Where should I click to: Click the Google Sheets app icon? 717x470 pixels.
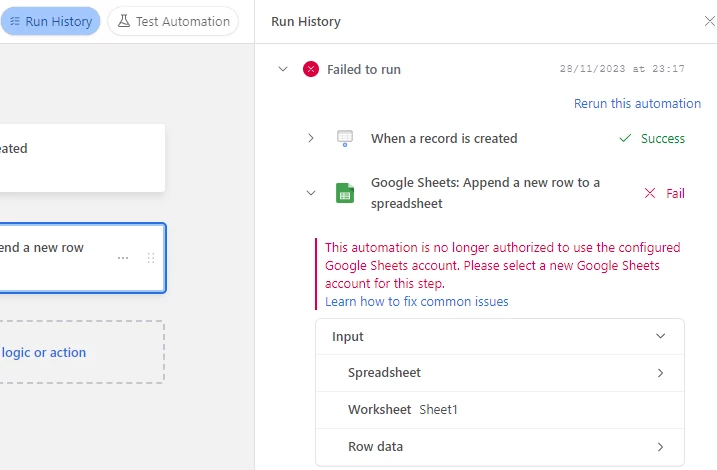pos(345,193)
